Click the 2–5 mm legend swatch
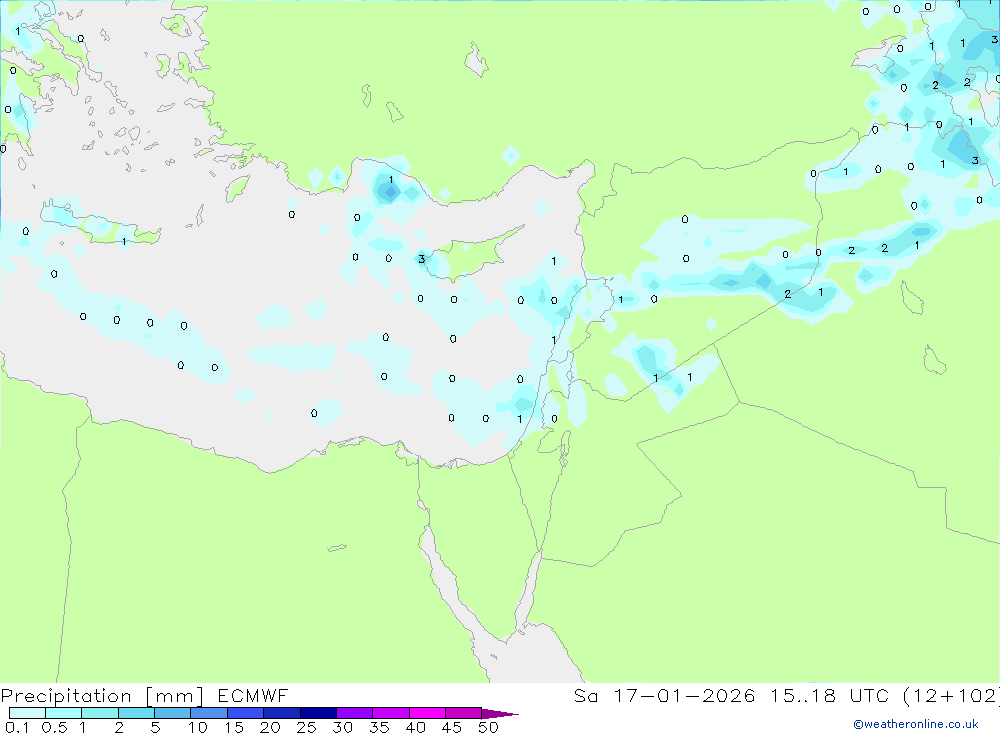 tap(136, 713)
